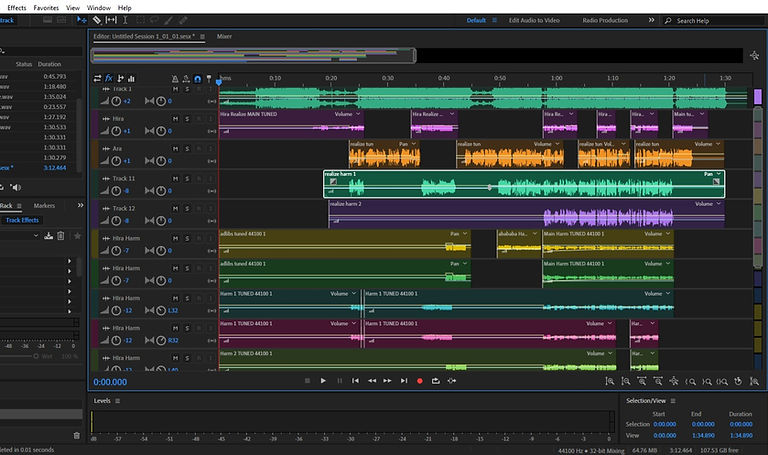
Task: Start recording with the red Record button
Action: point(420,381)
